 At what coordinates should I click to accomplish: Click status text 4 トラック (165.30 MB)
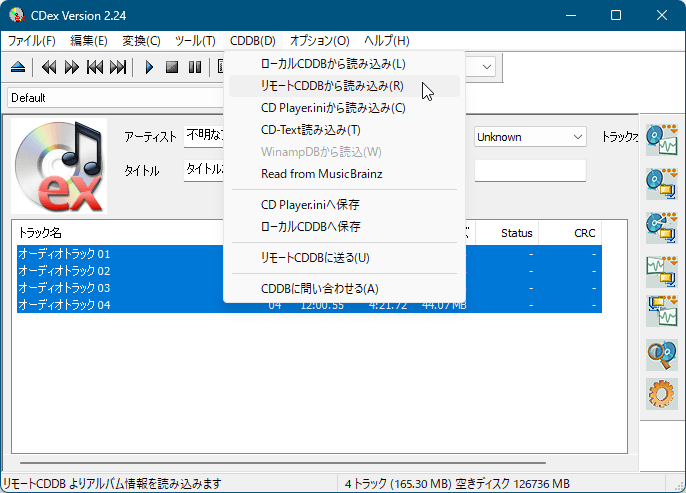pos(398,484)
